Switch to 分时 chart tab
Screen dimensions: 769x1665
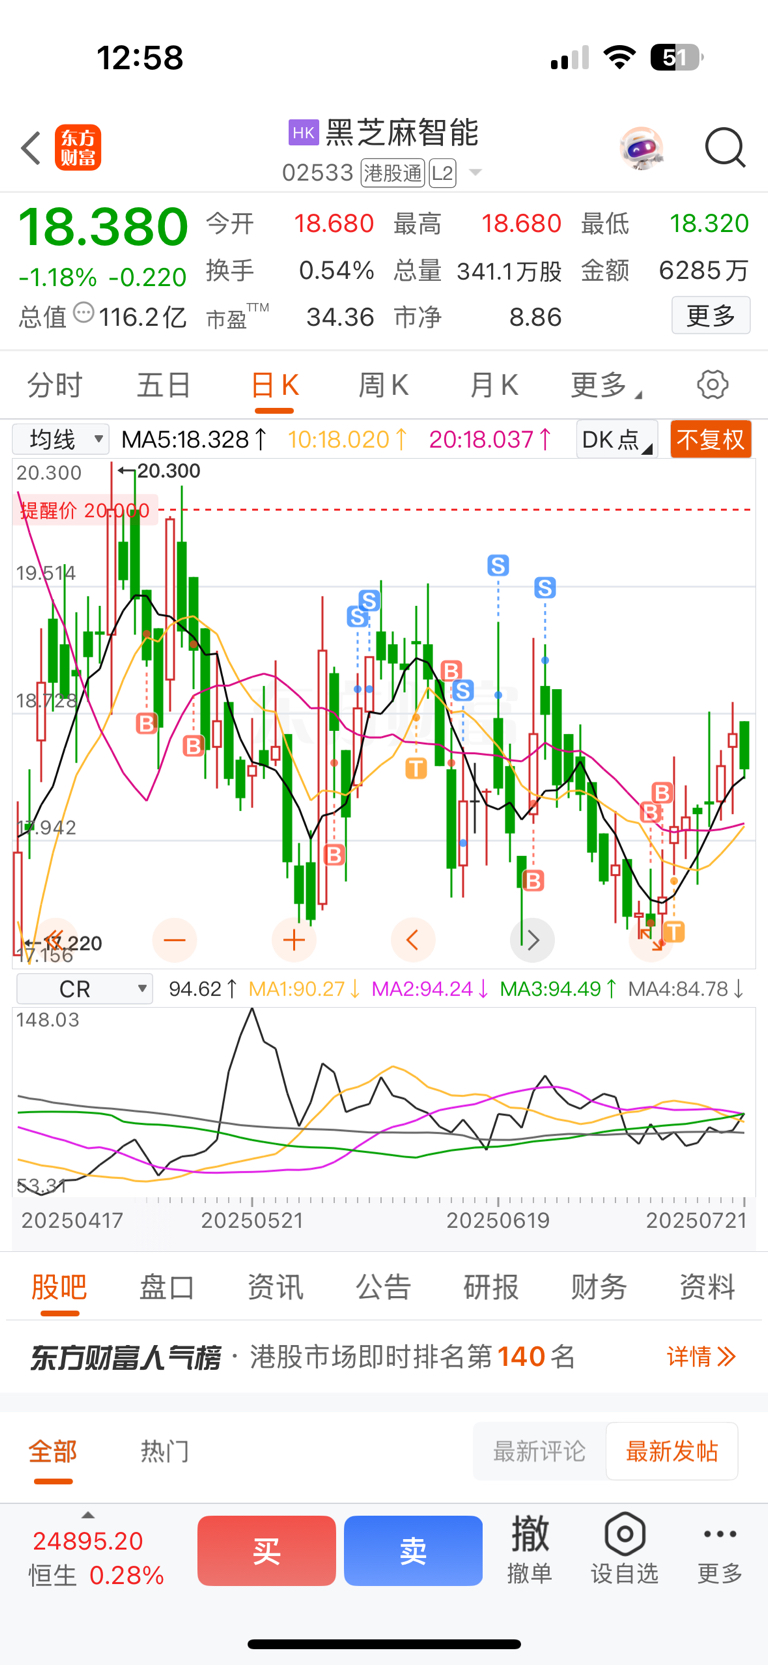(55, 385)
